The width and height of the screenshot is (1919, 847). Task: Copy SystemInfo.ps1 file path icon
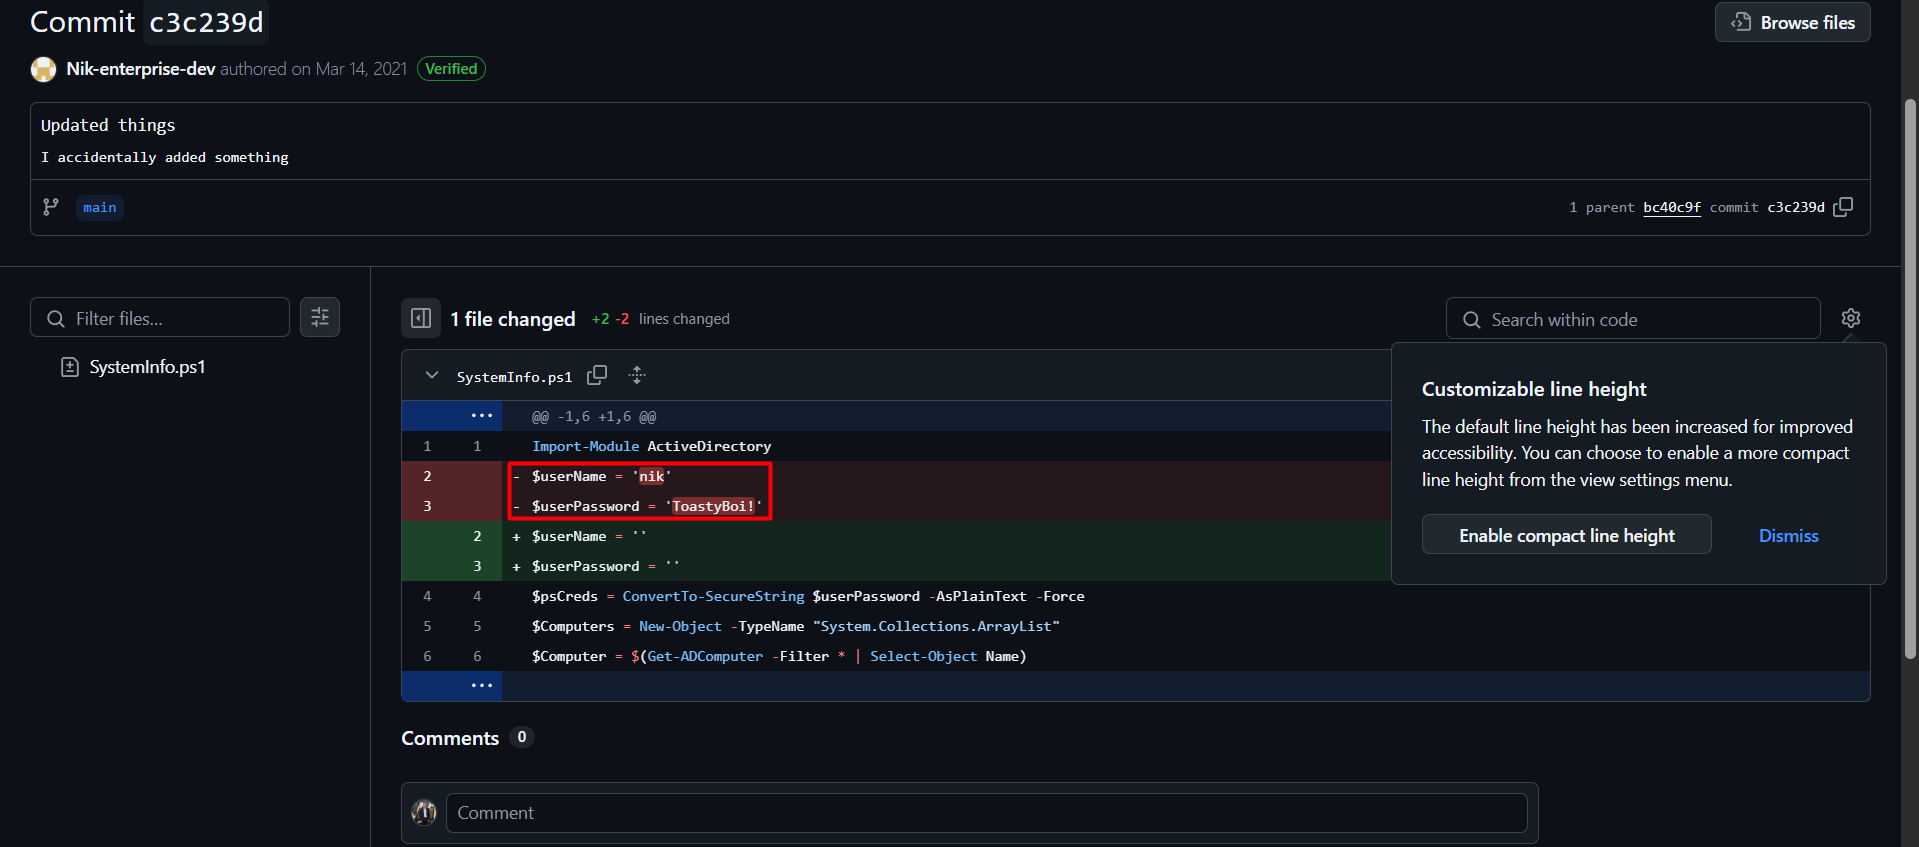tap(597, 376)
